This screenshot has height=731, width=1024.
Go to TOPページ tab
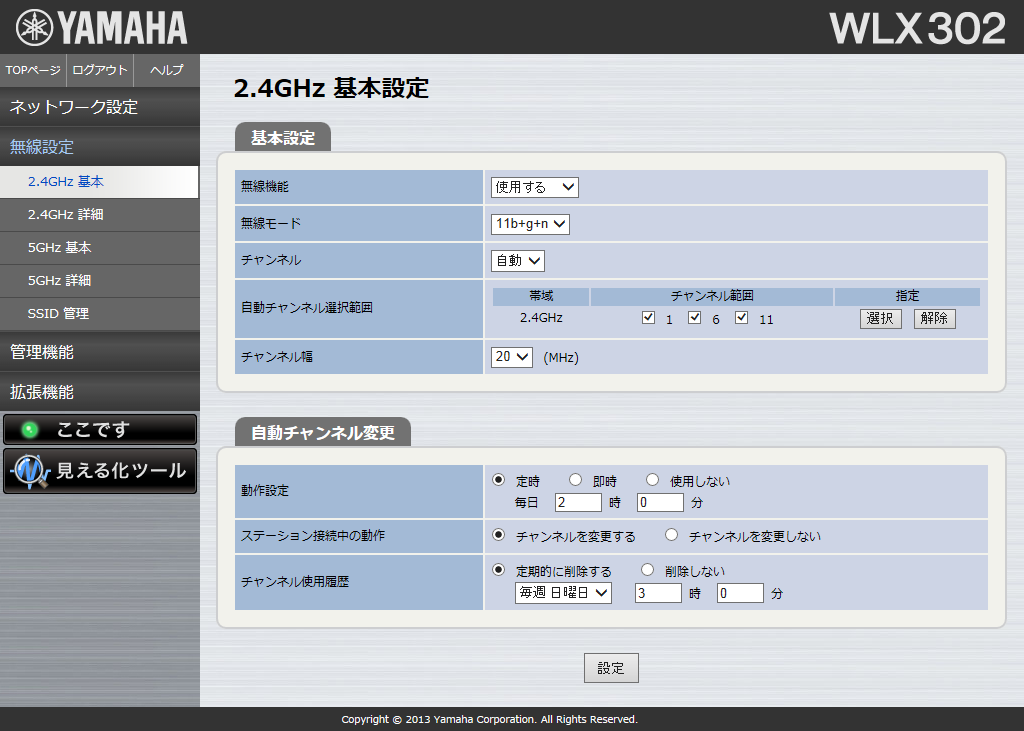pyautogui.click(x=33, y=70)
